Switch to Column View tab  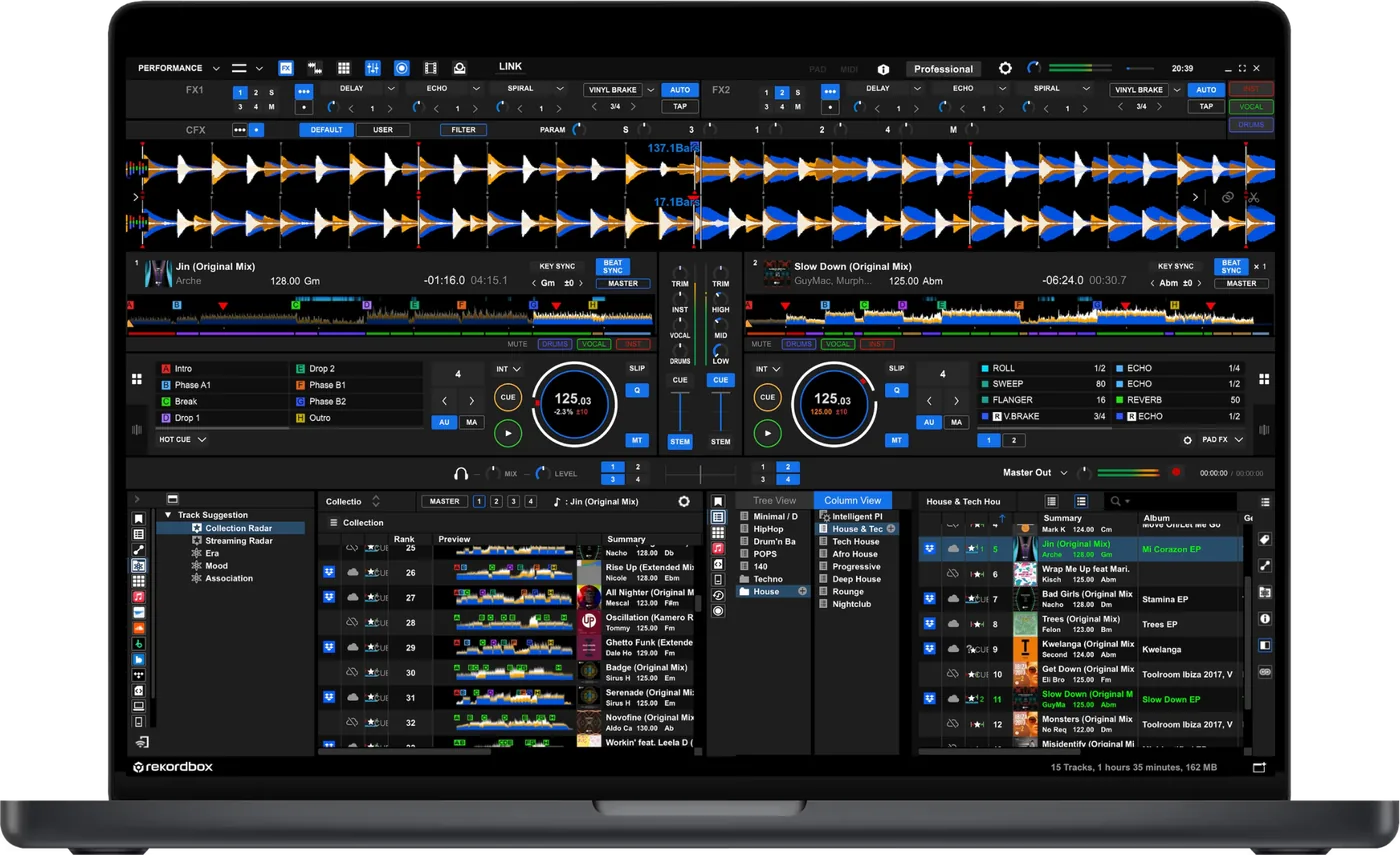[x=852, y=501]
